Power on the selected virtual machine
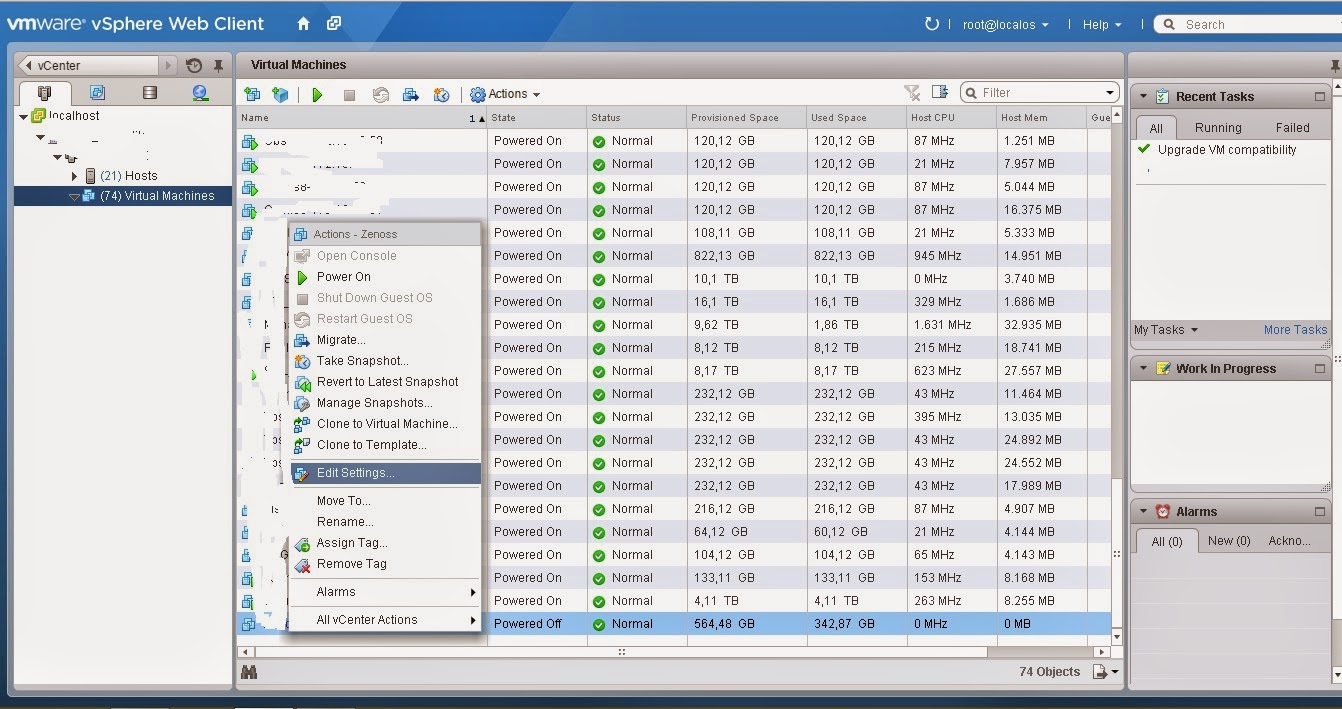The image size is (1342, 709). [318, 92]
